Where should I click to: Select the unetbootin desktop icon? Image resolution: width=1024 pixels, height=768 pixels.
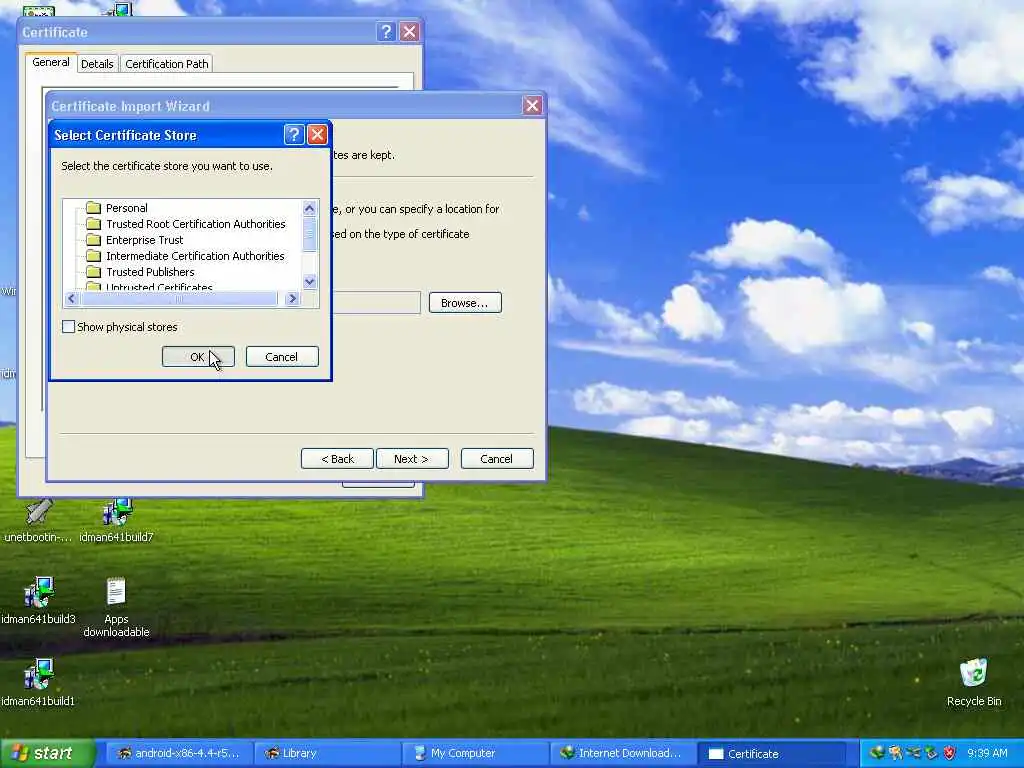[38, 521]
